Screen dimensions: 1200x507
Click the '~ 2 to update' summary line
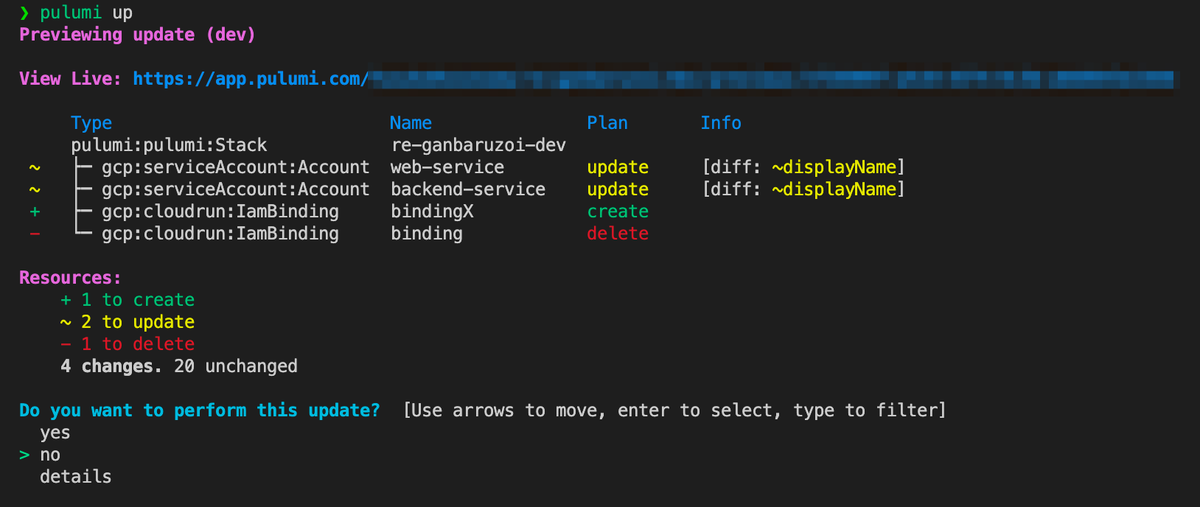127,322
